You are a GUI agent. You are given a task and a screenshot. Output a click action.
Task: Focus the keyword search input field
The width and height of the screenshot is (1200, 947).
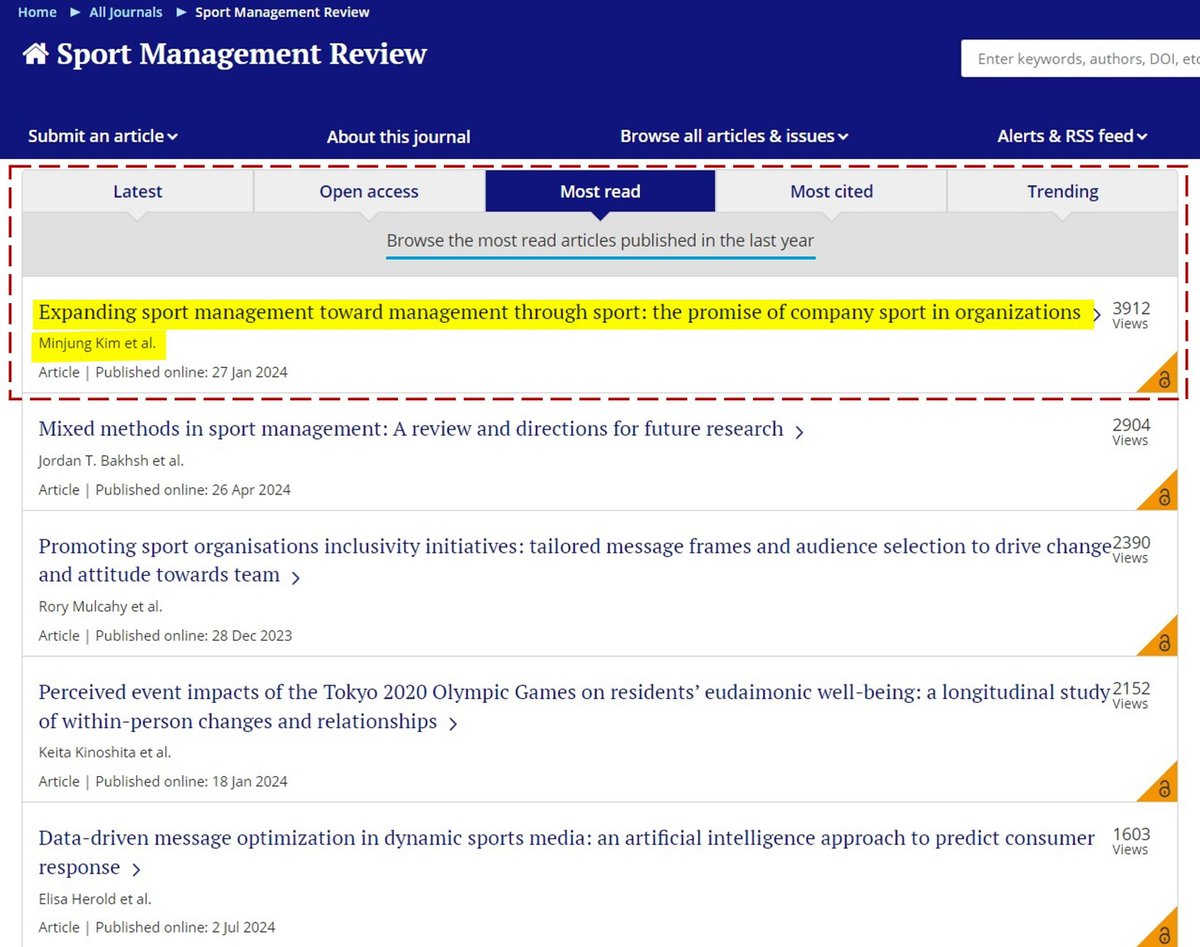click(1081, 59)
